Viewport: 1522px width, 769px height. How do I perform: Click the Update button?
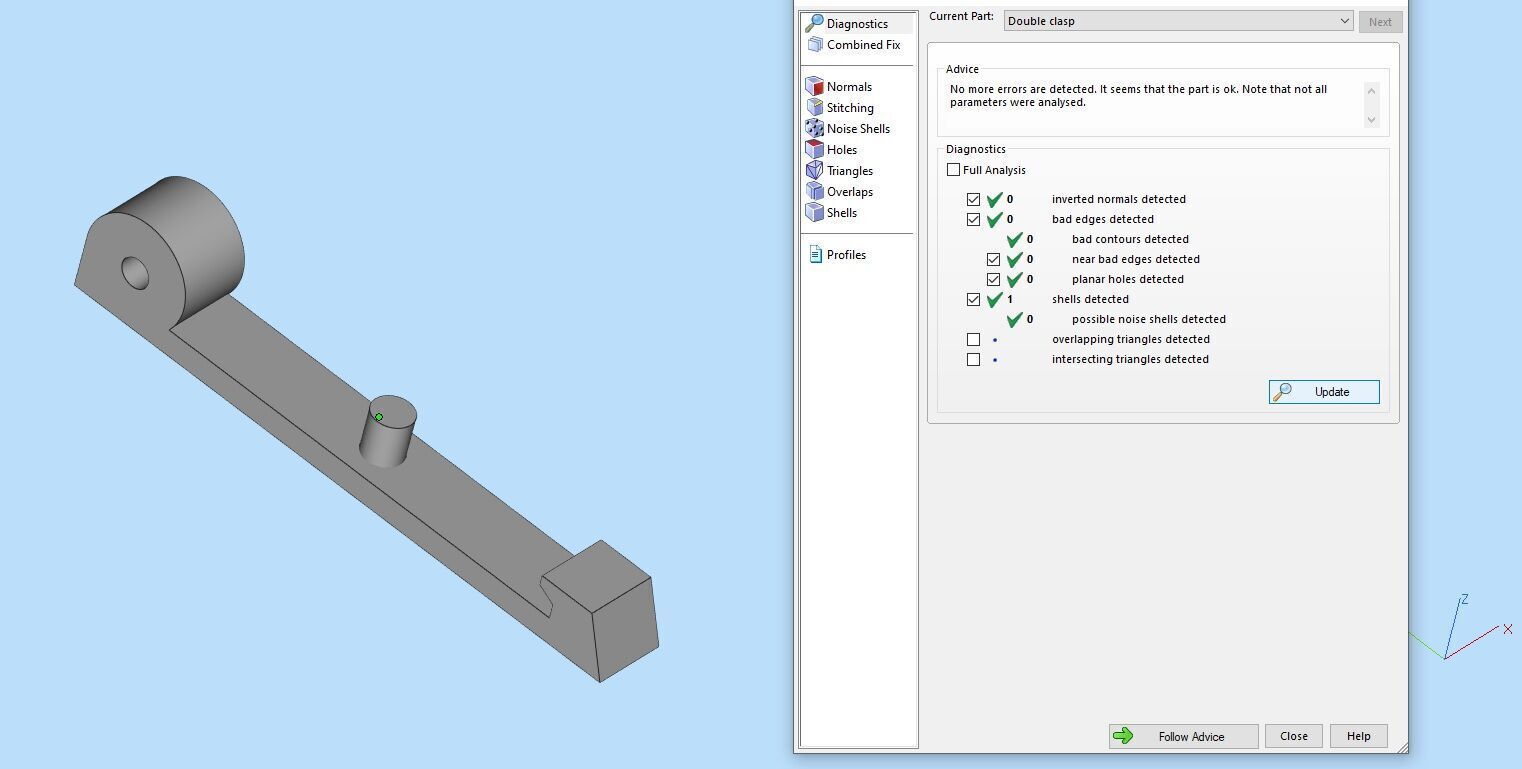pos(1324,392)
